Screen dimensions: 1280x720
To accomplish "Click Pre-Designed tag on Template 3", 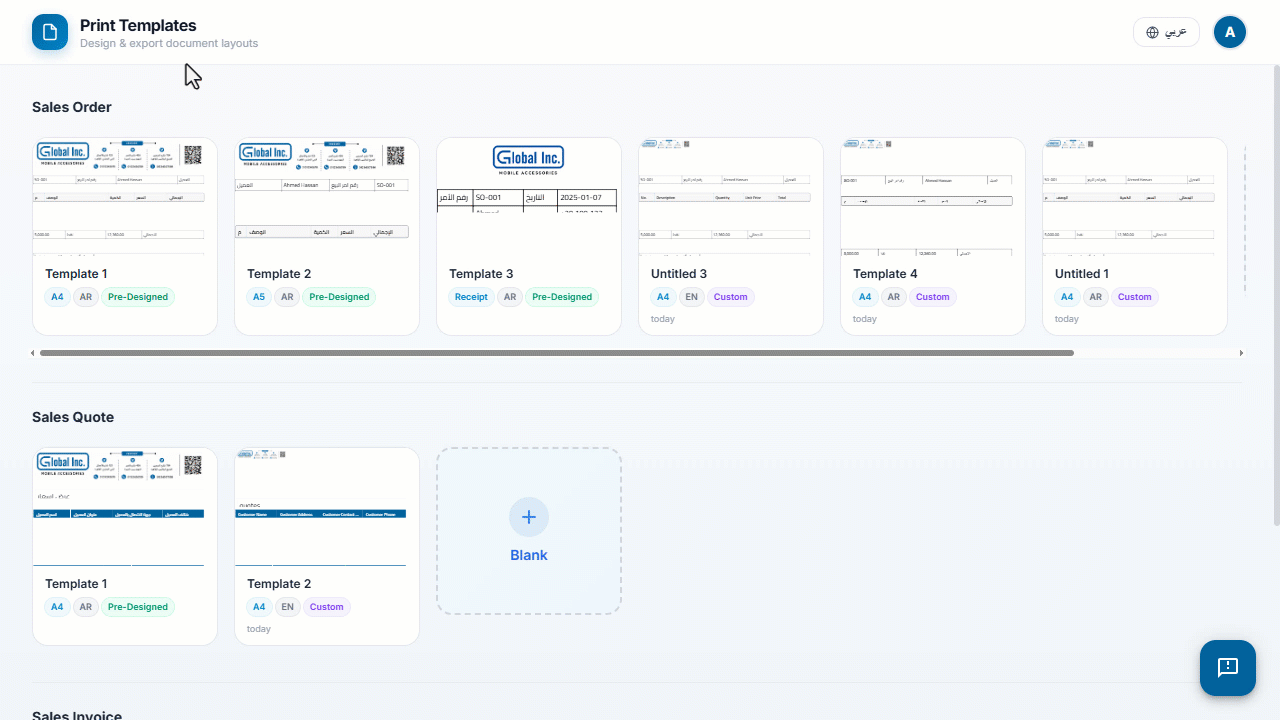I will tap(562, 297).
